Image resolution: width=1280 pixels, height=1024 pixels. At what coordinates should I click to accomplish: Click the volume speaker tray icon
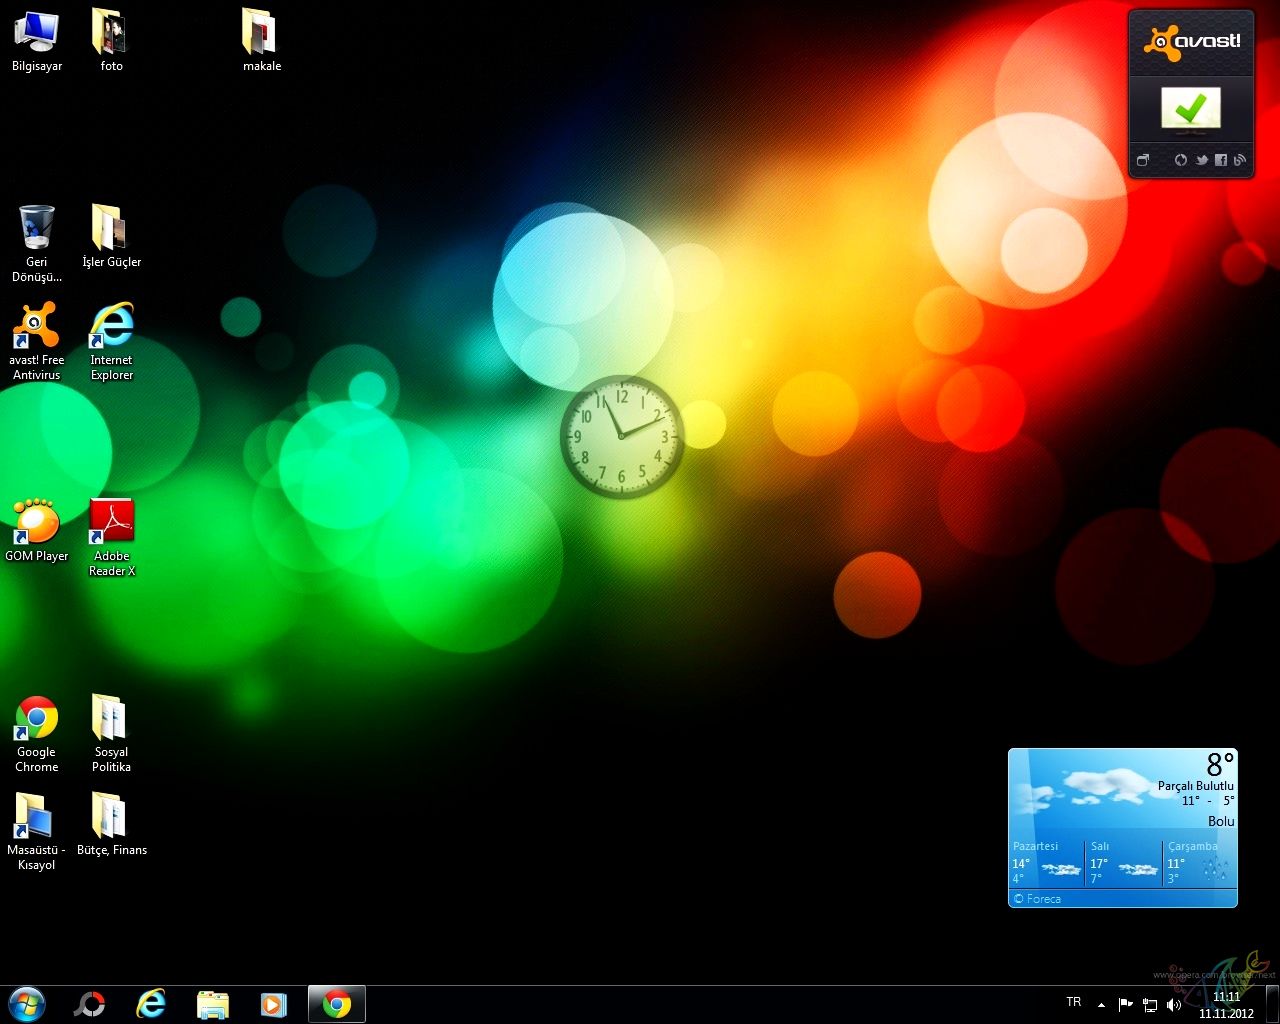1174,1004
